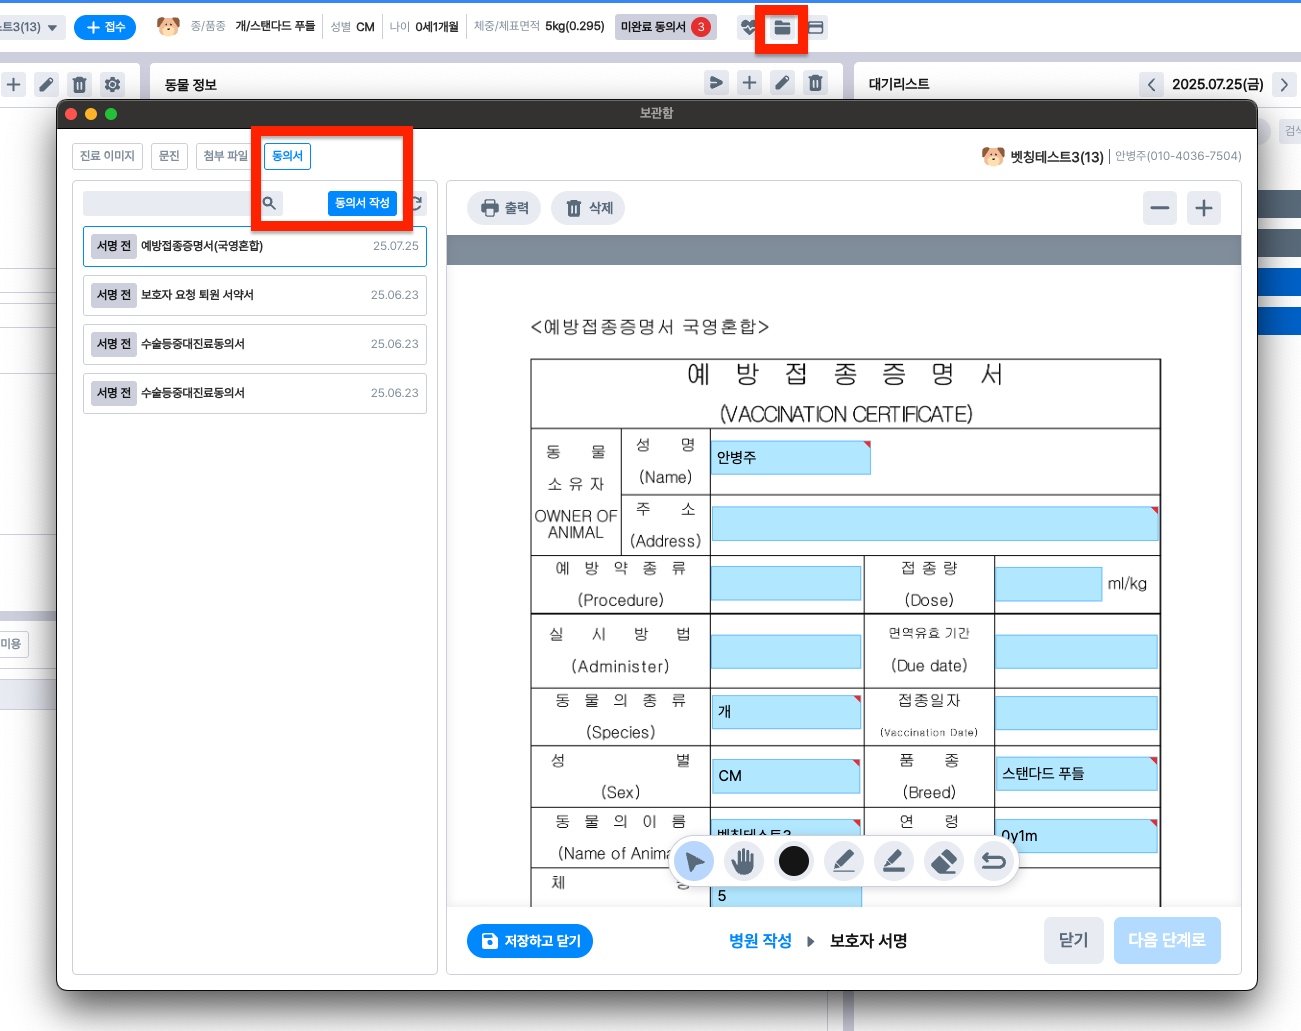
Task: Click the heart vitals icon in top bar
Action: click(749, 28)
